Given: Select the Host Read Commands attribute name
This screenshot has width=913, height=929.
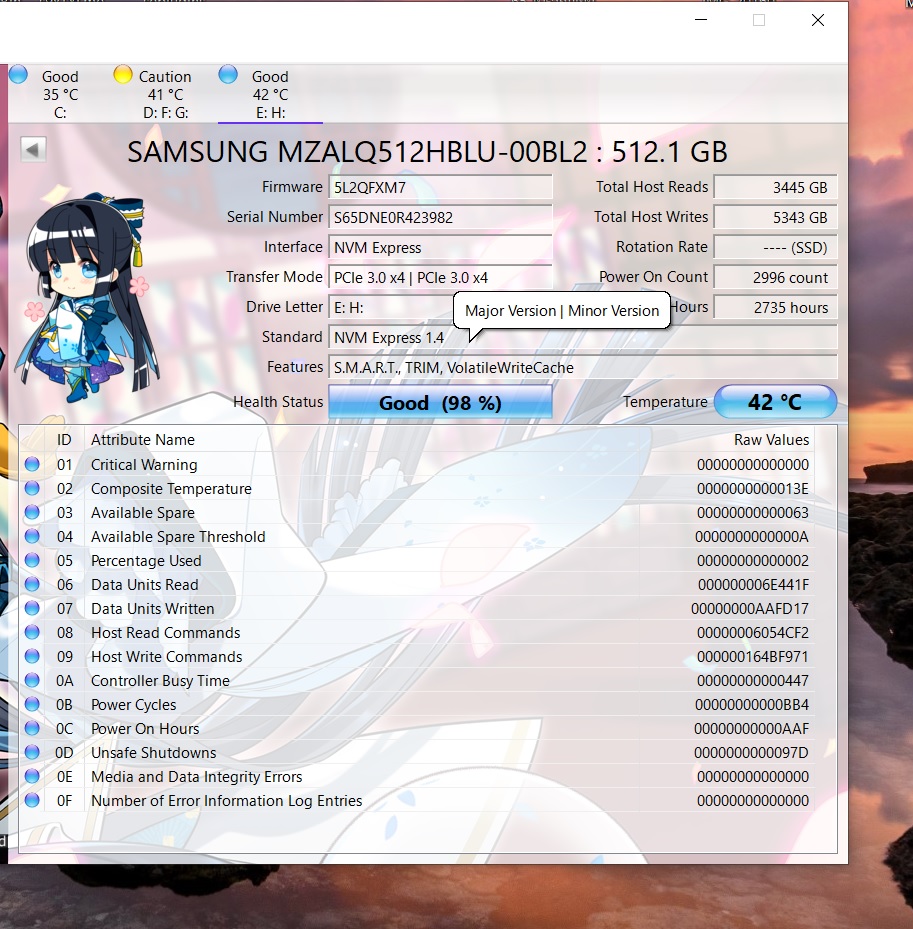Looking at the screenshot, I should pos(166,632).
